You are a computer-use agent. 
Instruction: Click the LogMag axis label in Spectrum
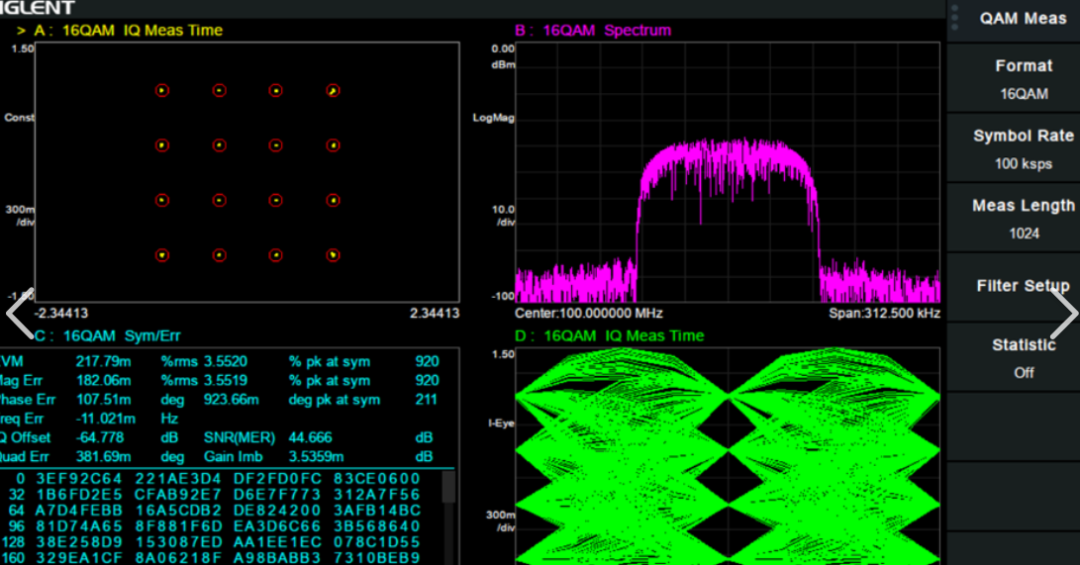tap(493, 118)
